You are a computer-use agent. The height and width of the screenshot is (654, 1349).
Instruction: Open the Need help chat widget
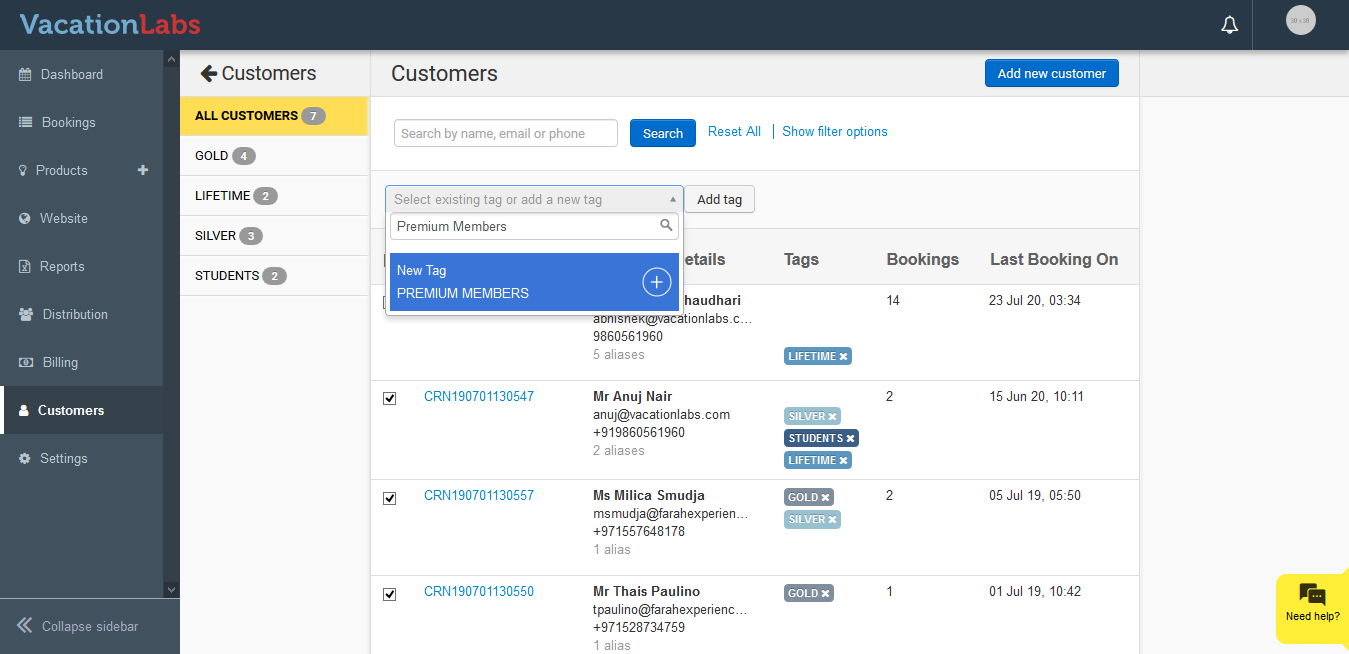(1312, 603)
